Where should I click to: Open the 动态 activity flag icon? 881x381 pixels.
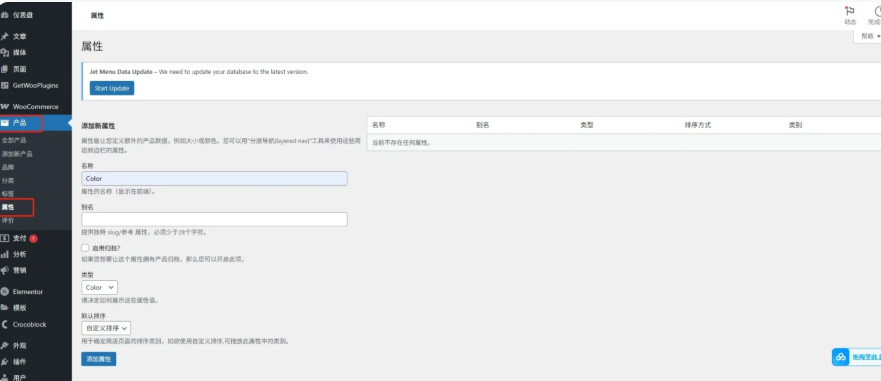850,11
